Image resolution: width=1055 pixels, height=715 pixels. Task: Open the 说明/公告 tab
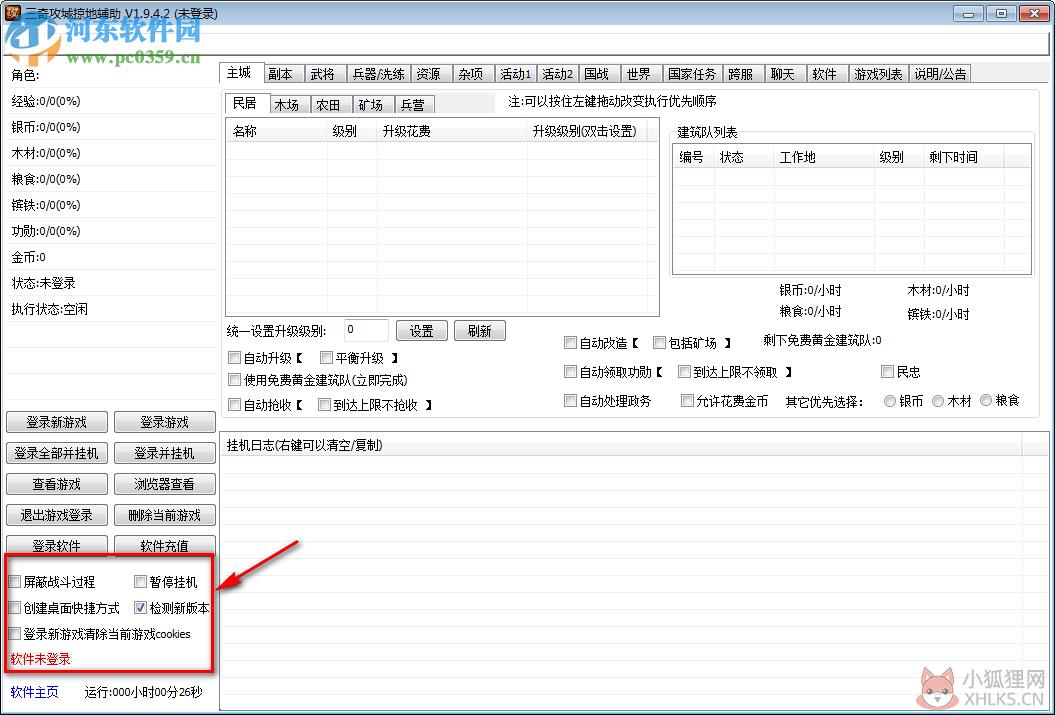940,74
